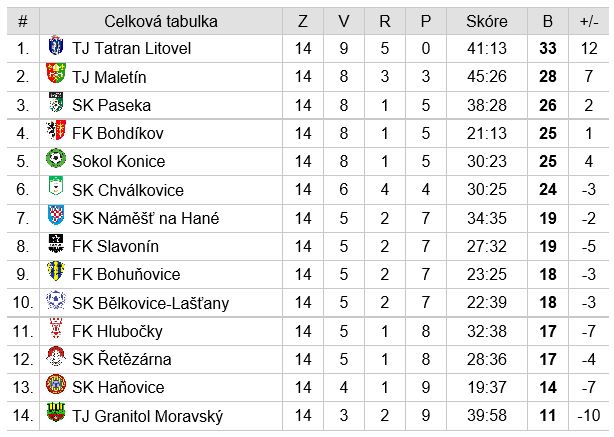Click the TJ Tatran Litovel club crest
Screen dimensions: 614x437
tap(56, 45)
